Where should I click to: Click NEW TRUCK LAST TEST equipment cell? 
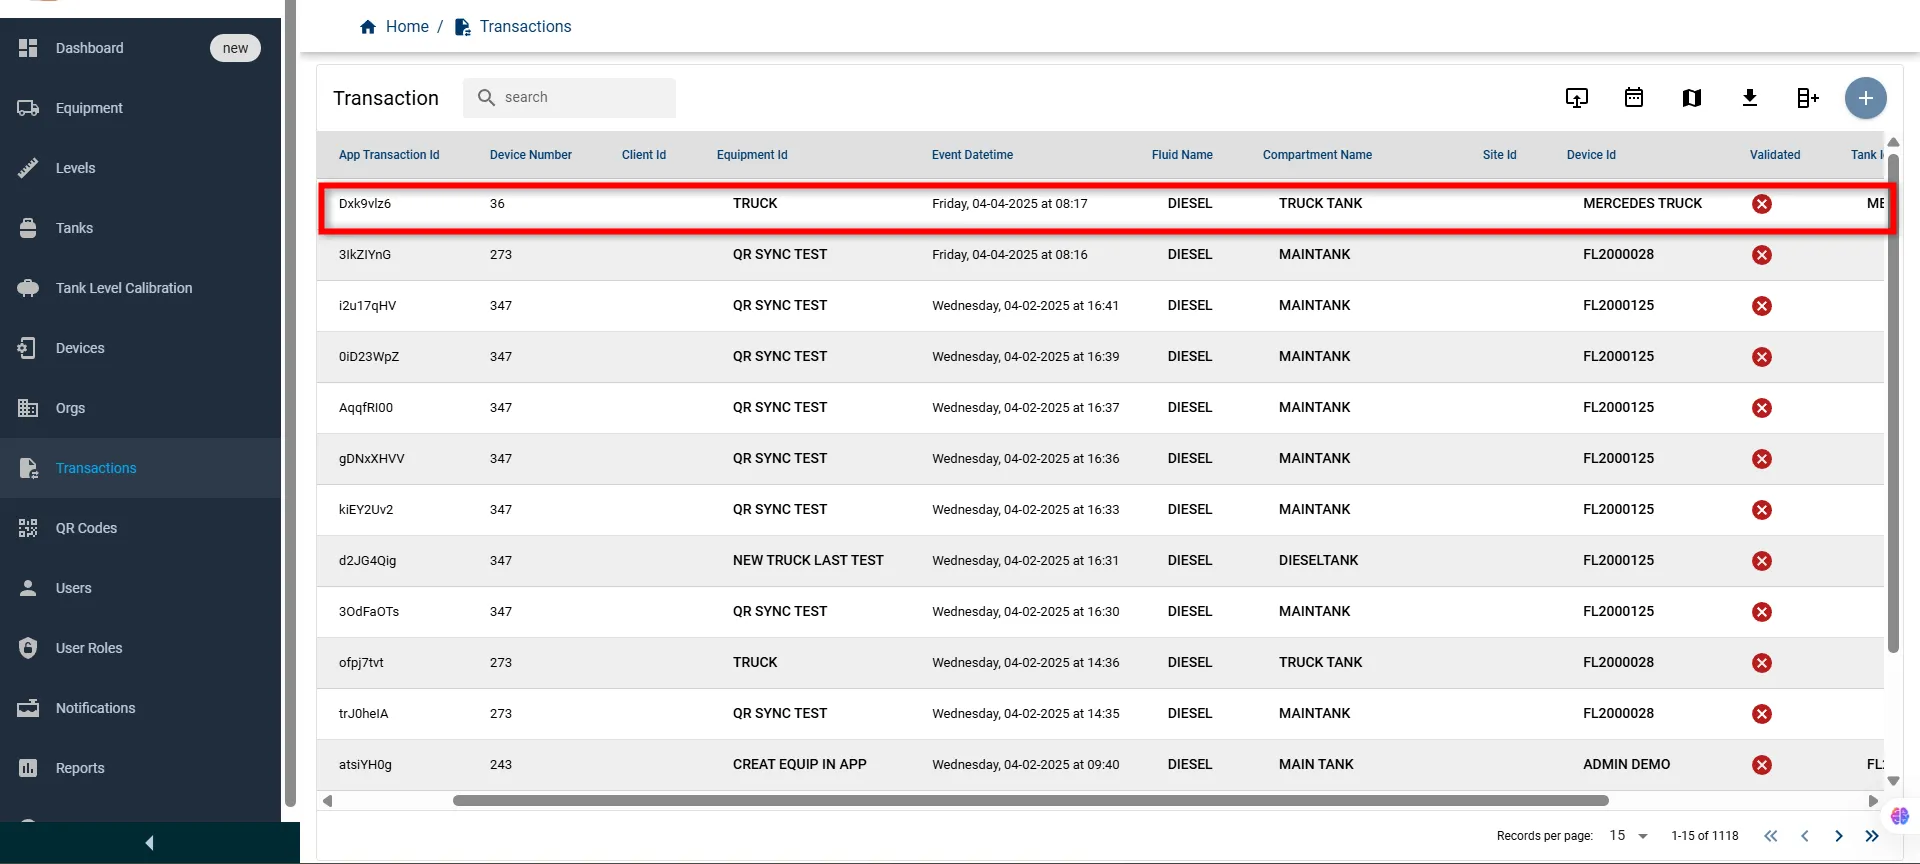click(808, 561)
